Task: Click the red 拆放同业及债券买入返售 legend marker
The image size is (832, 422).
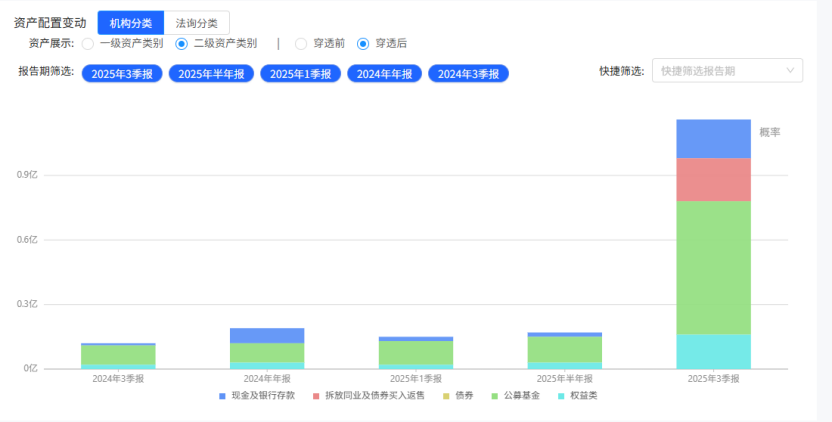Action: coord(316,396)
